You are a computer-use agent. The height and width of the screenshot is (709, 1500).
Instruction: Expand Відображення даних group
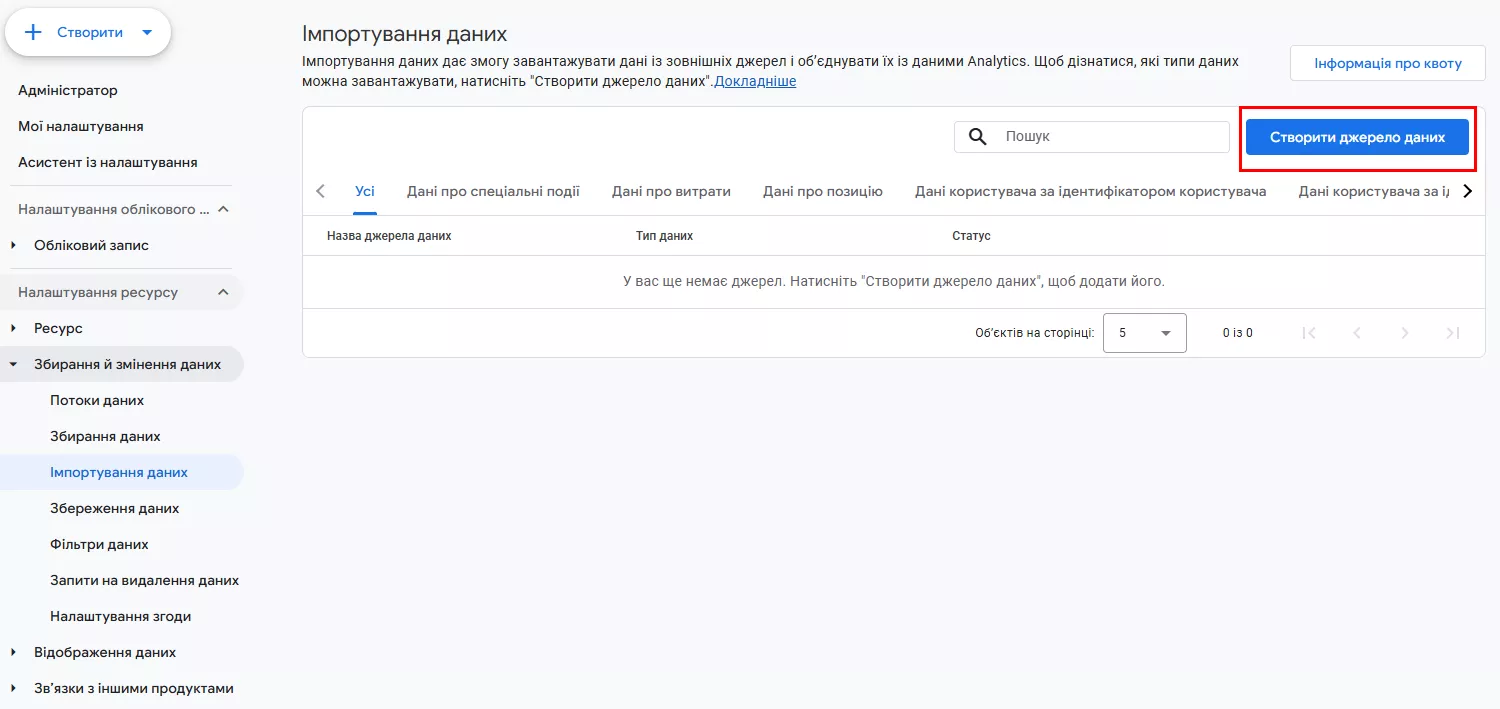[14, 652]
